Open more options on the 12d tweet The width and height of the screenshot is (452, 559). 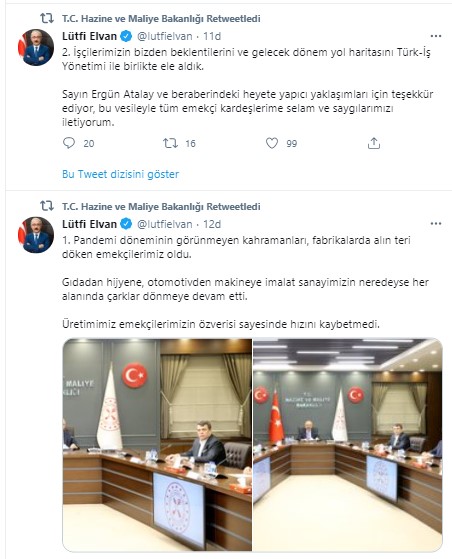(x=436, y=224)
